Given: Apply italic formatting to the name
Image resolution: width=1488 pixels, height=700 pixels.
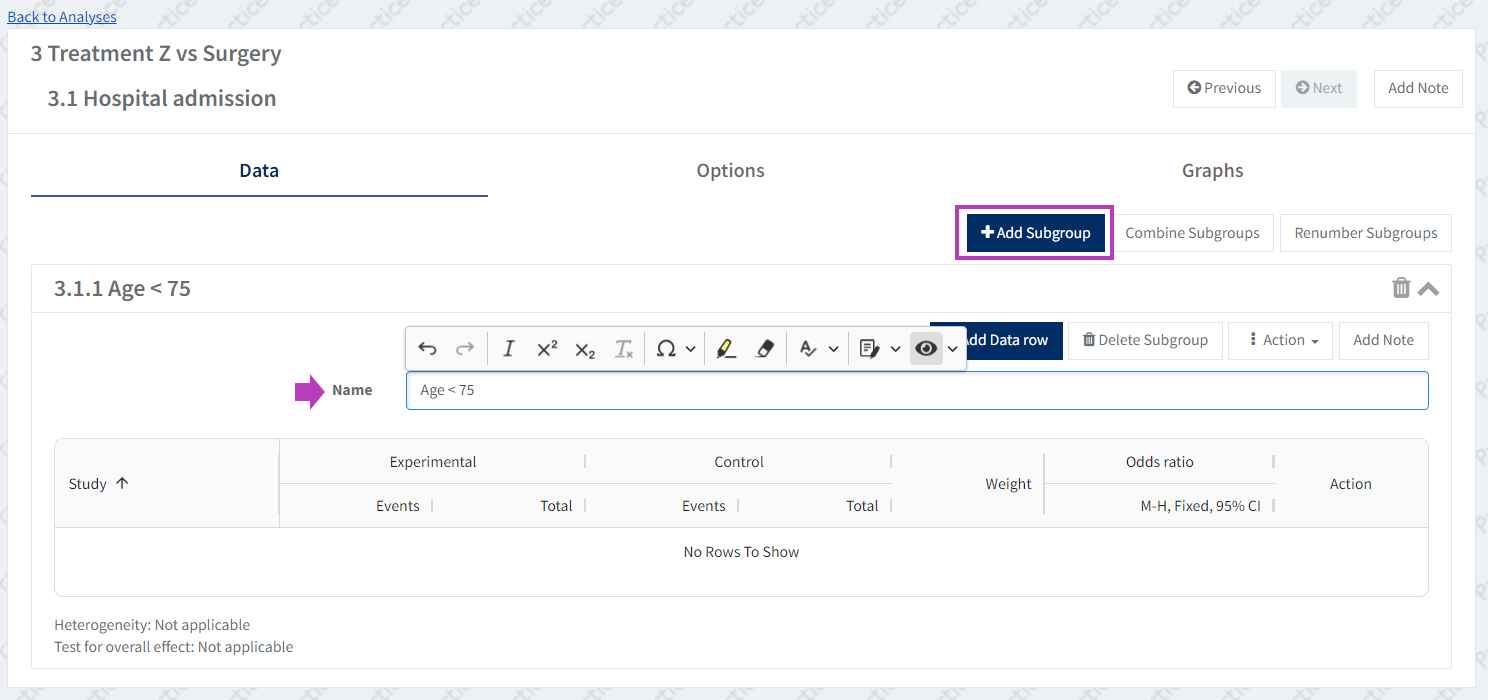Looking at the screenshot, I should [x=508, y=349].
